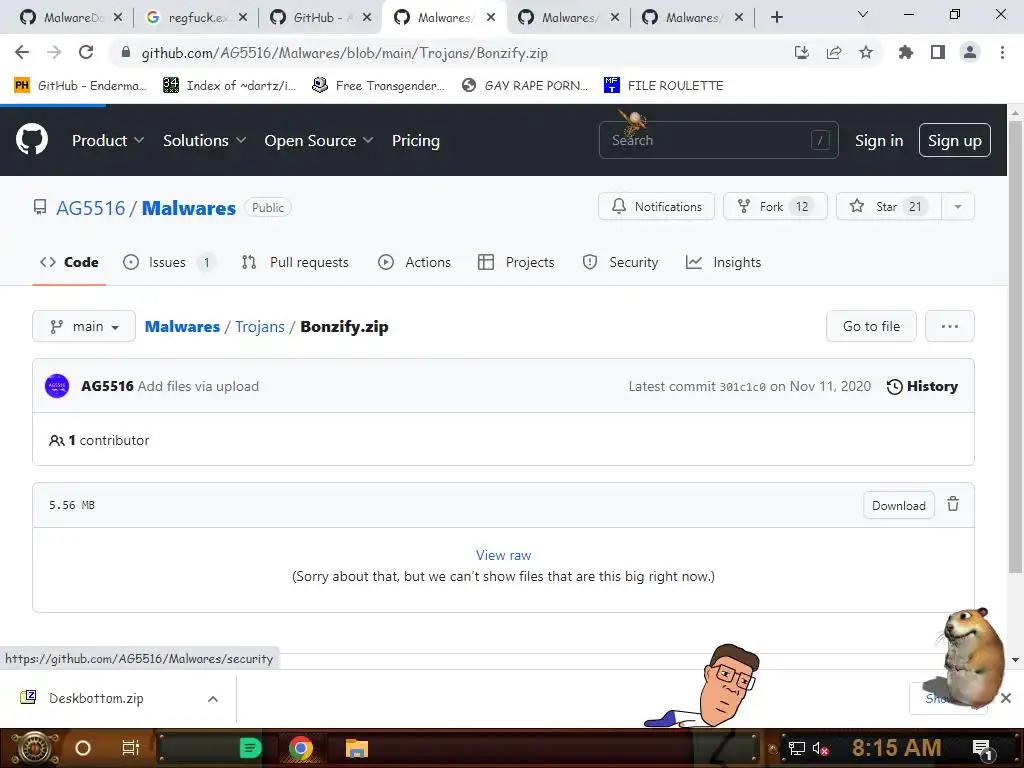The image size is (1024, 768).
Task: Open the notification center icon
Action: pos(982,748)
